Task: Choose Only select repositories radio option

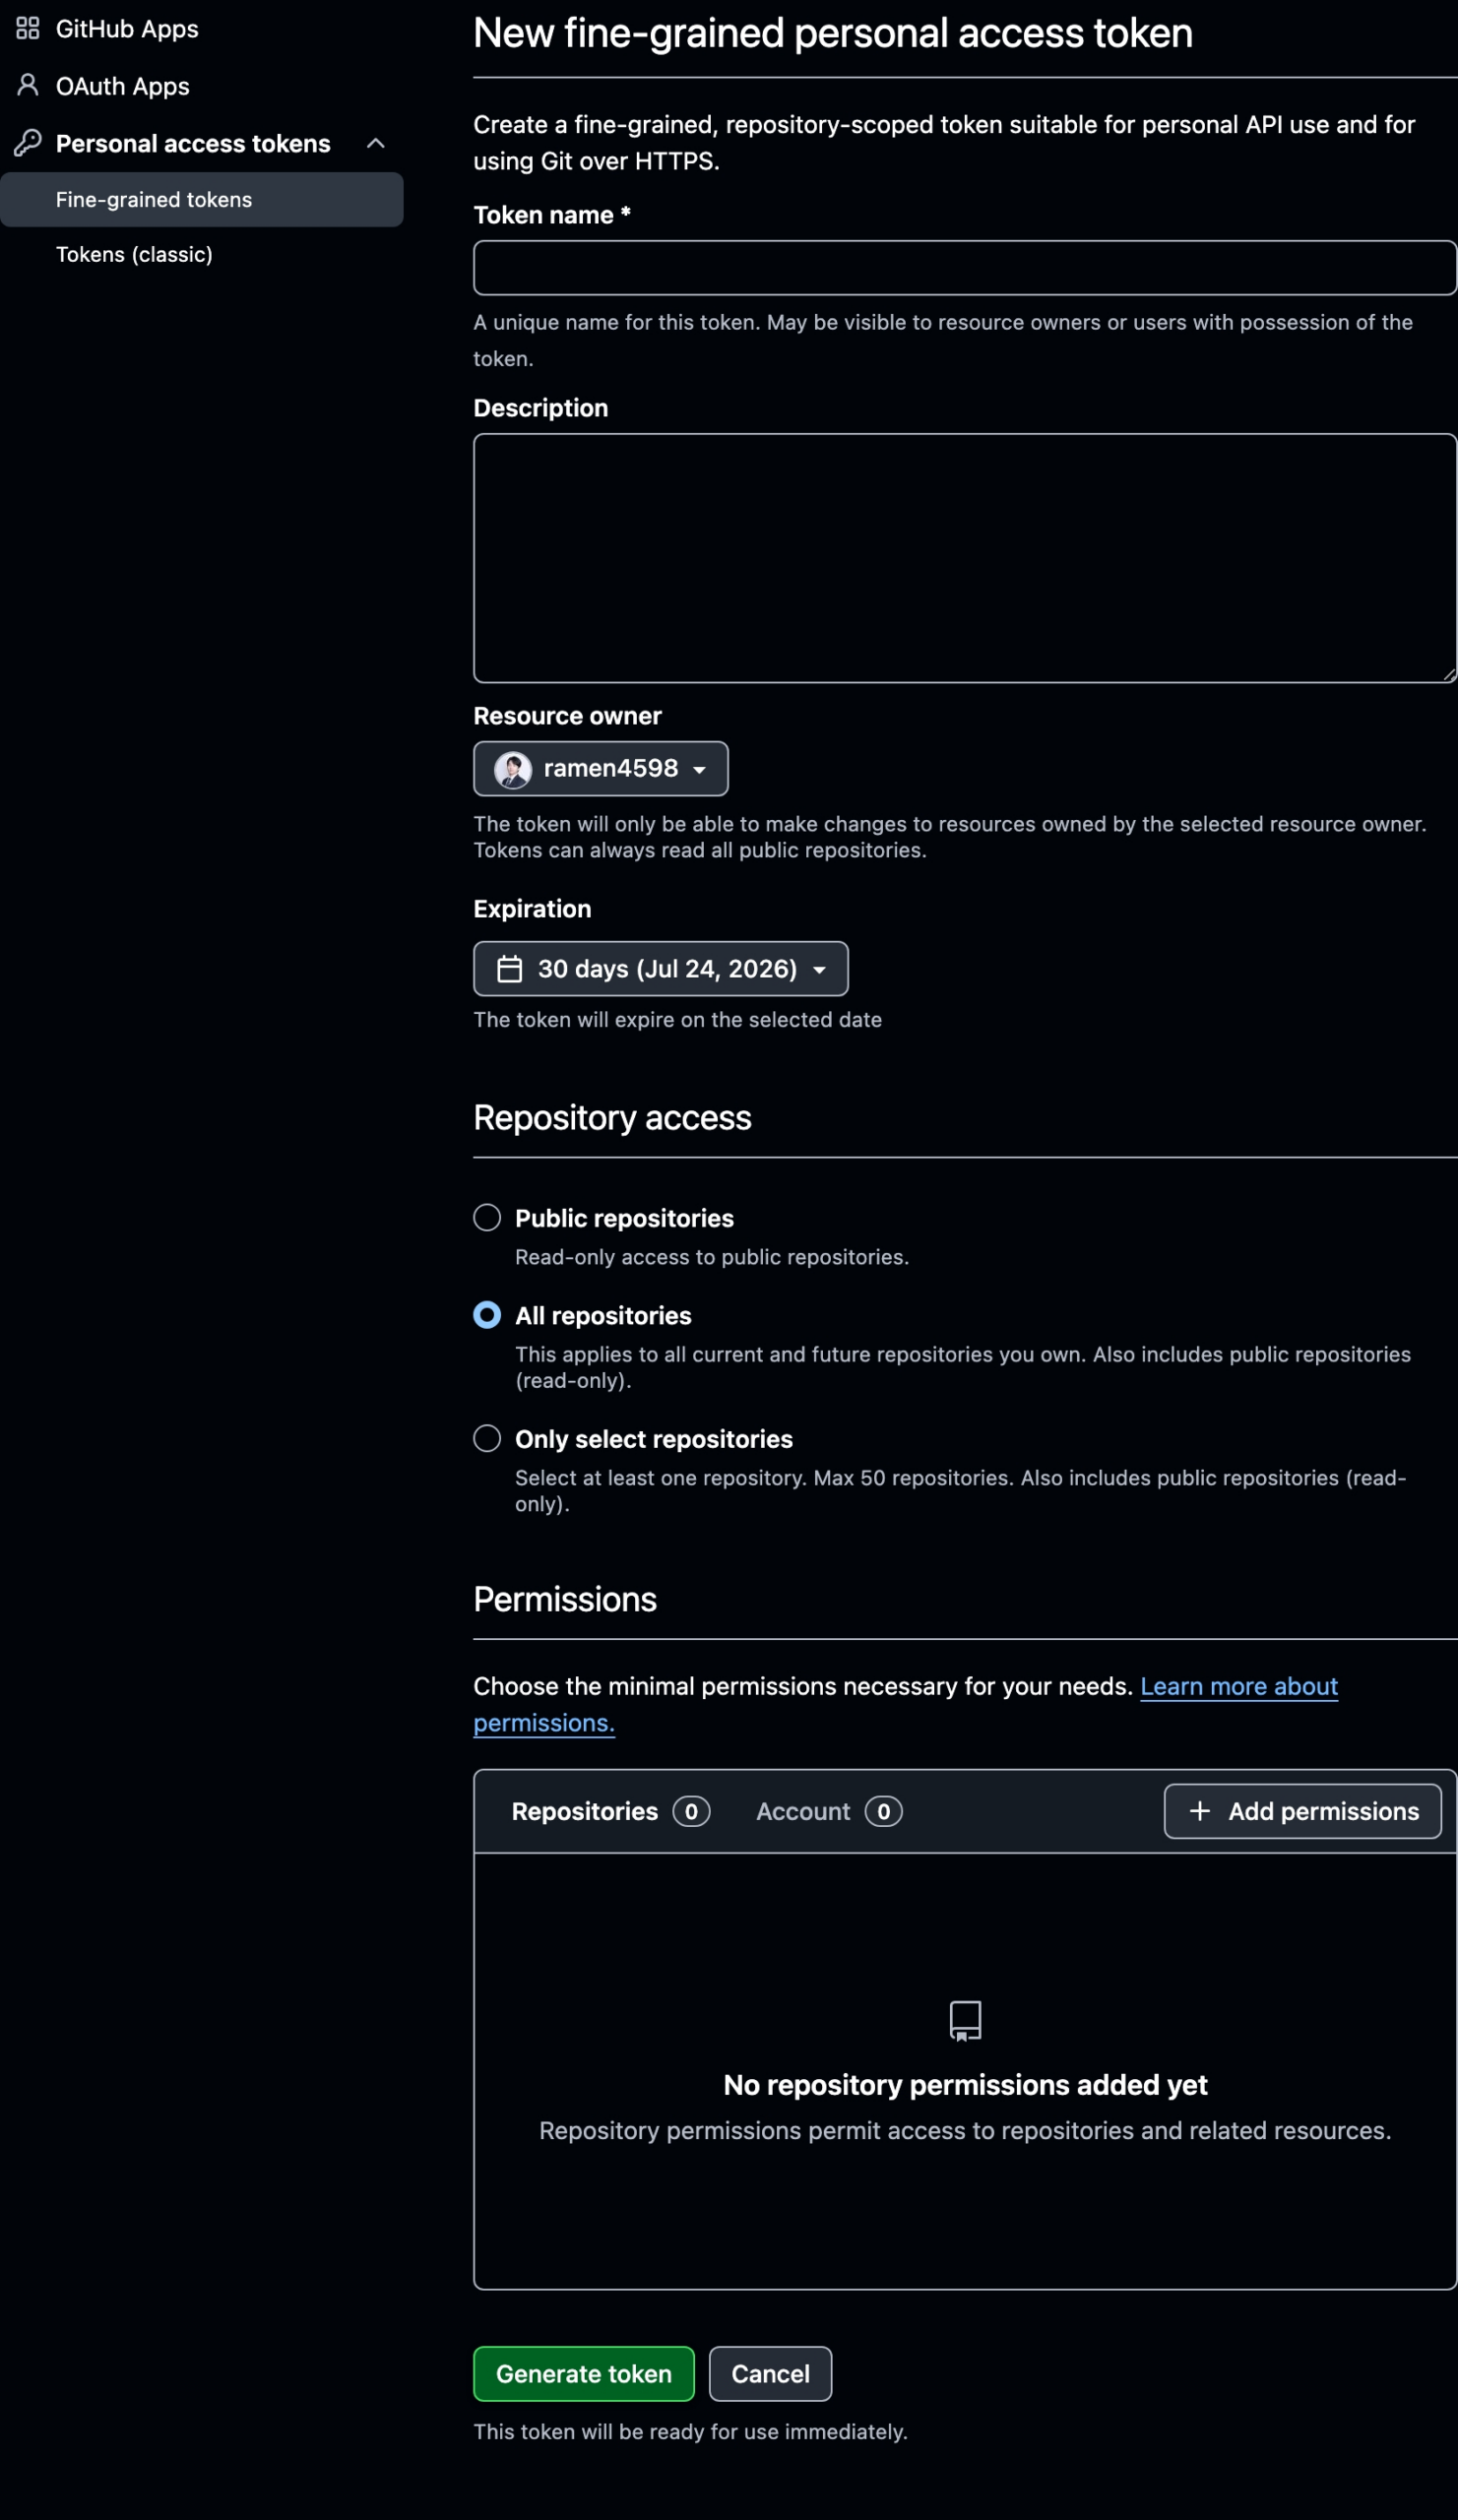Action: pos(487,1438)
